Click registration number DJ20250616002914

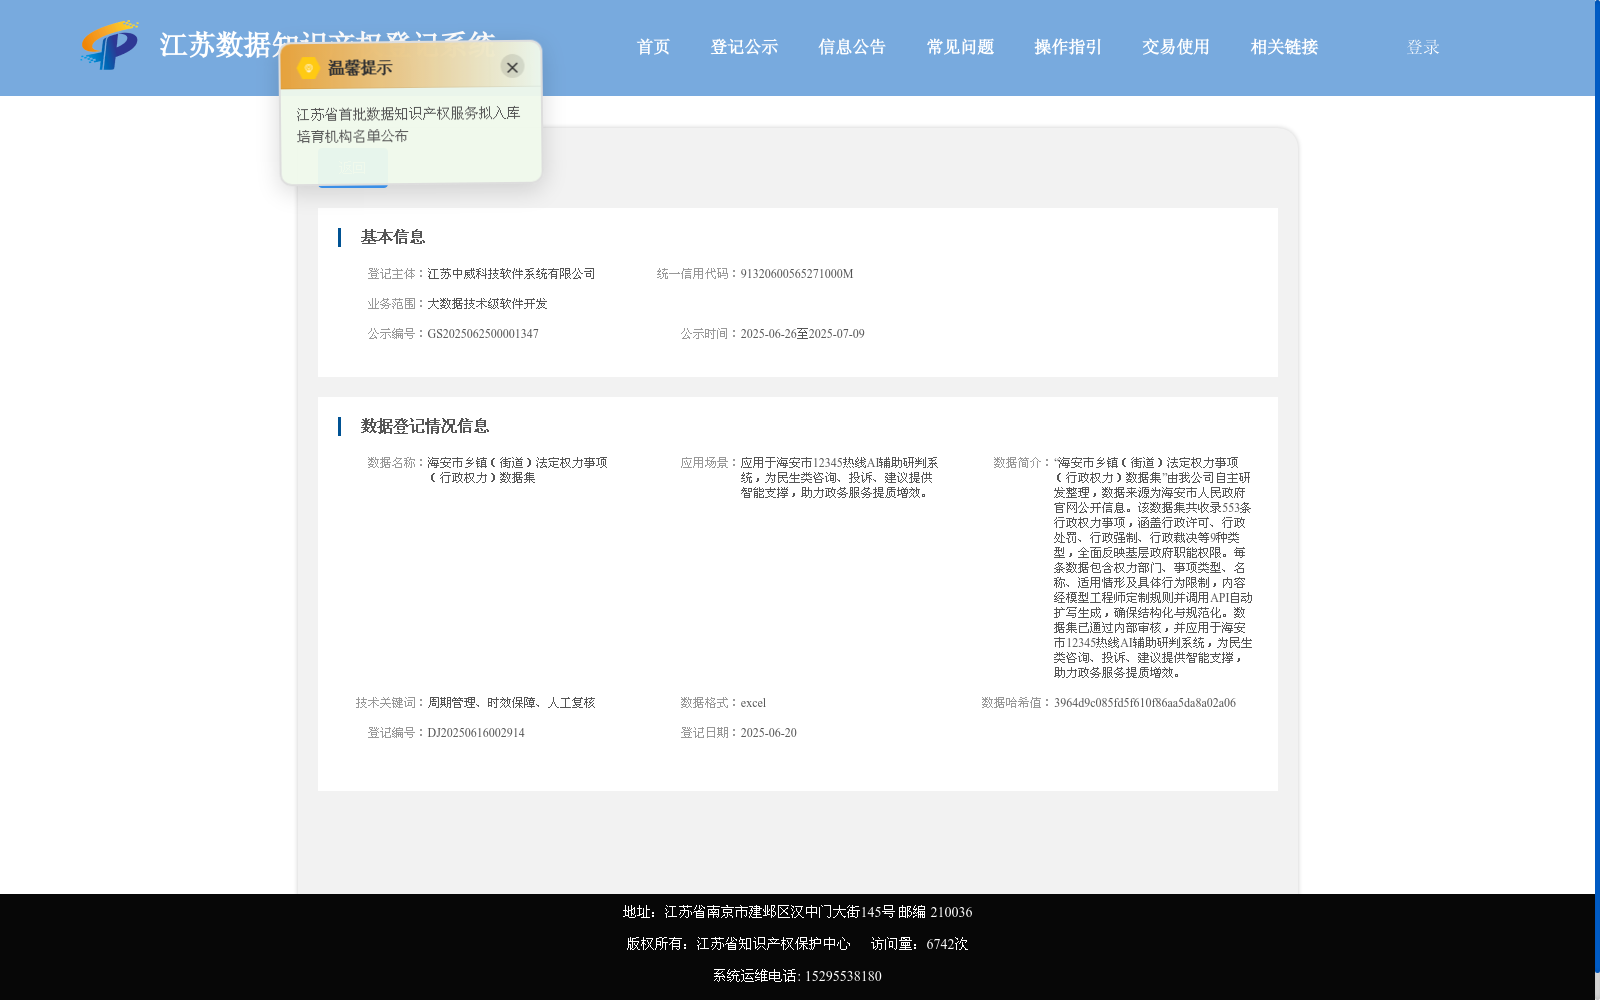pyautogui.click(x=476, y=733)
